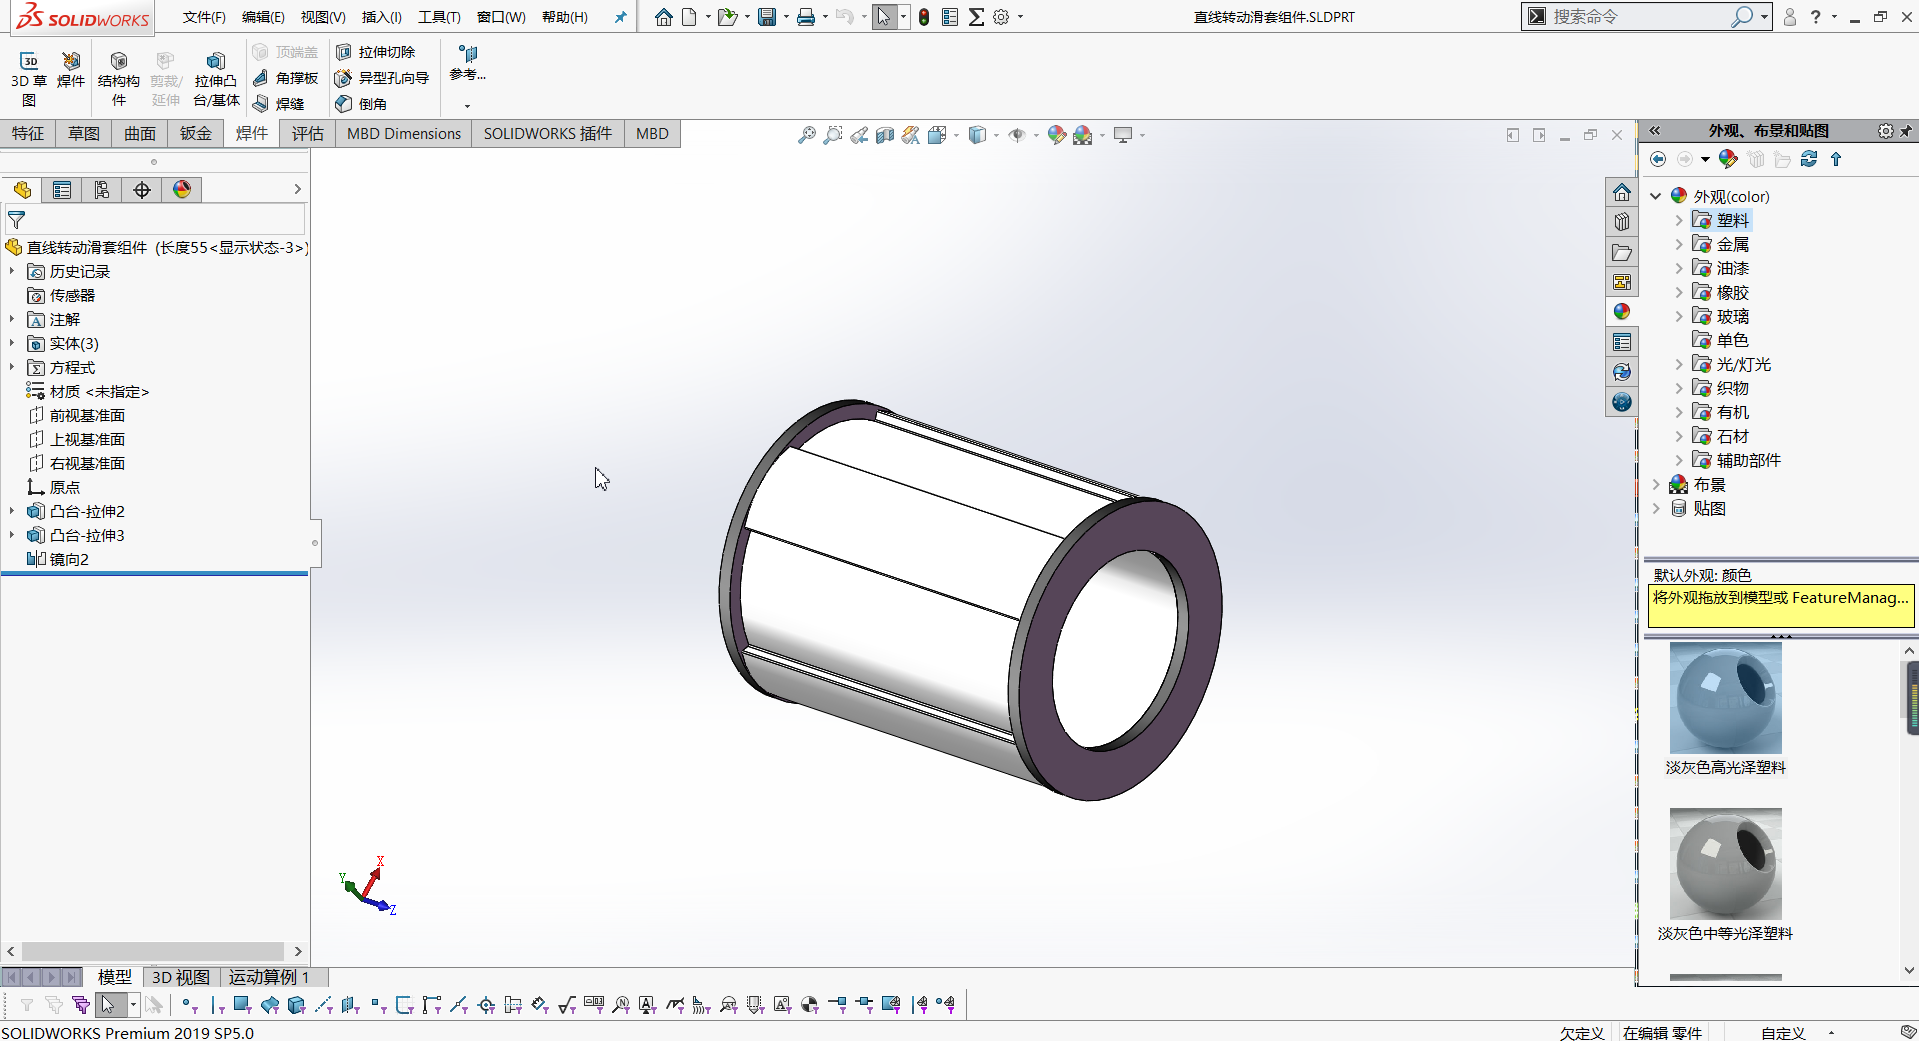Switch to the 3D 视图 bottom tab

[x=181, y=977]
